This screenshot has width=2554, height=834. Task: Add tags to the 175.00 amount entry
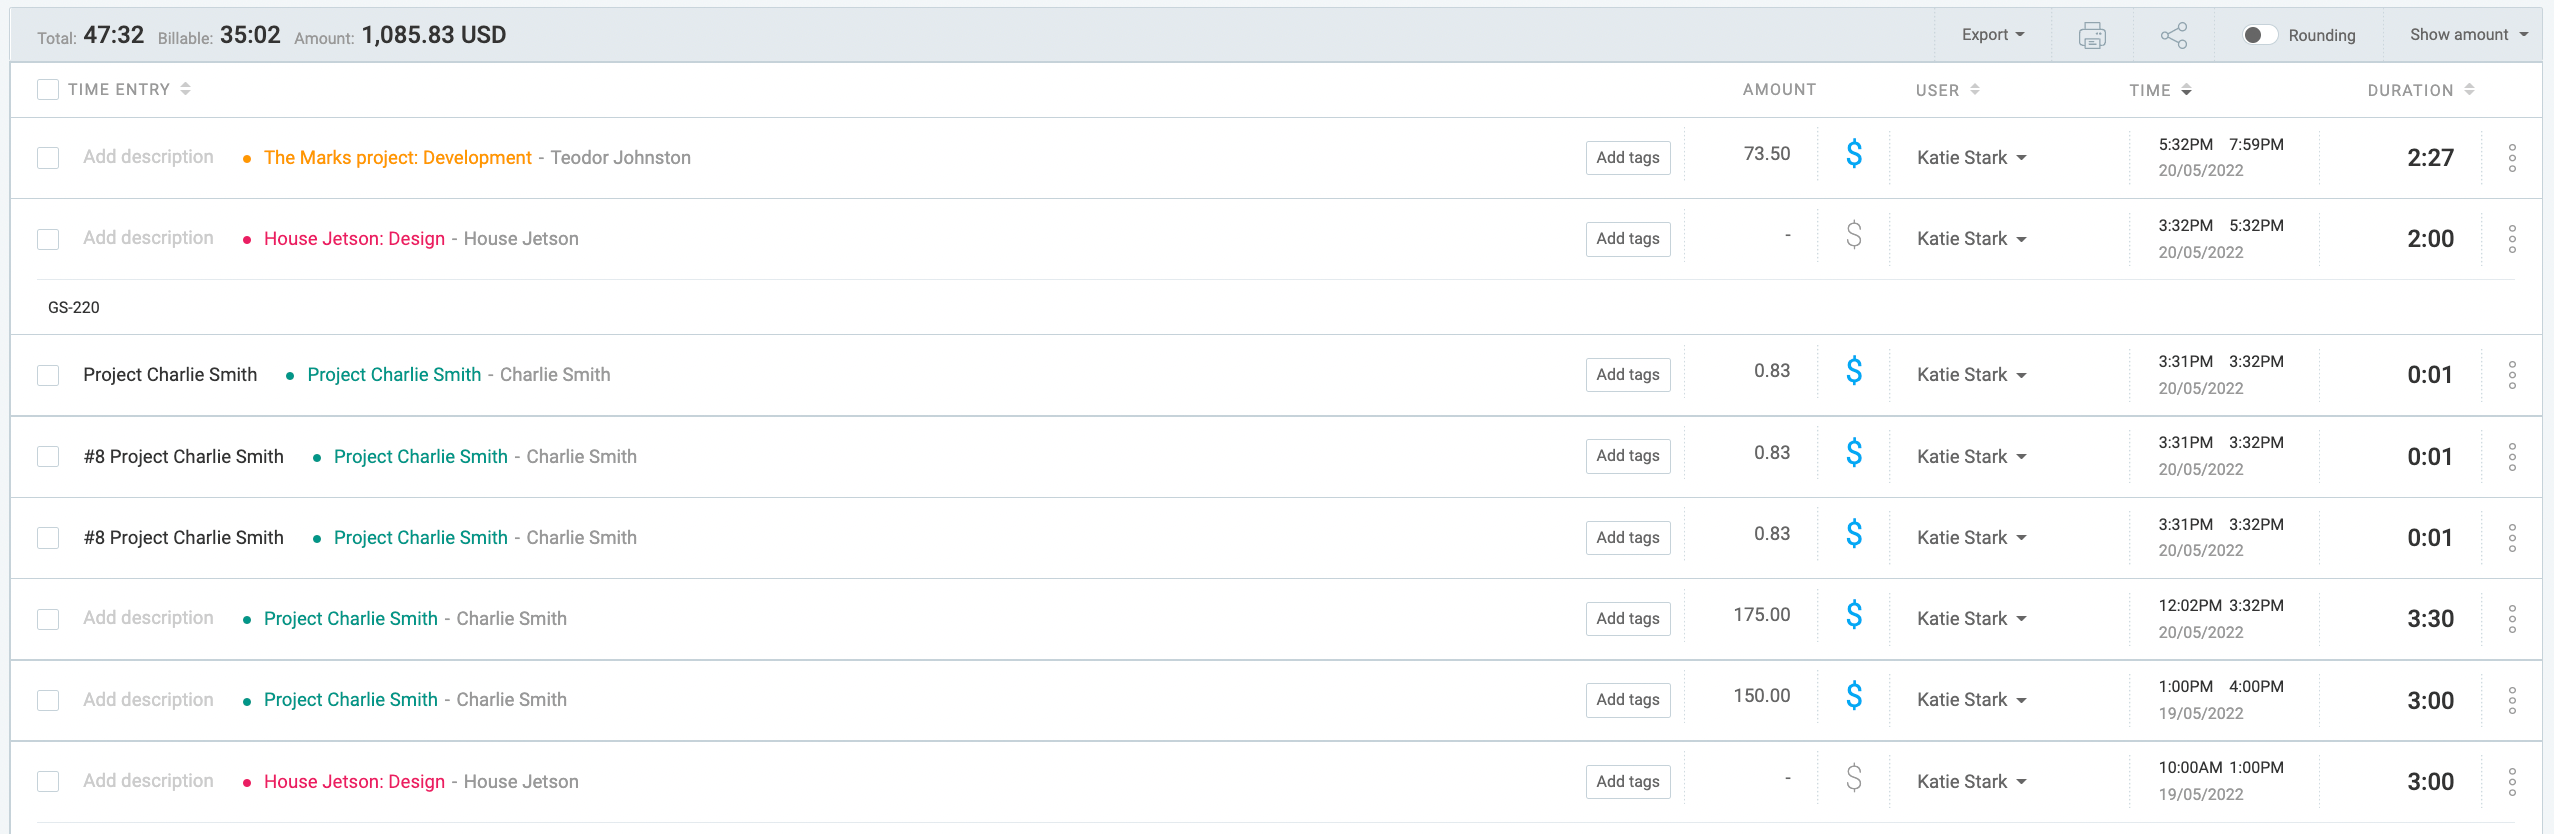click(x=1628, y=619)
